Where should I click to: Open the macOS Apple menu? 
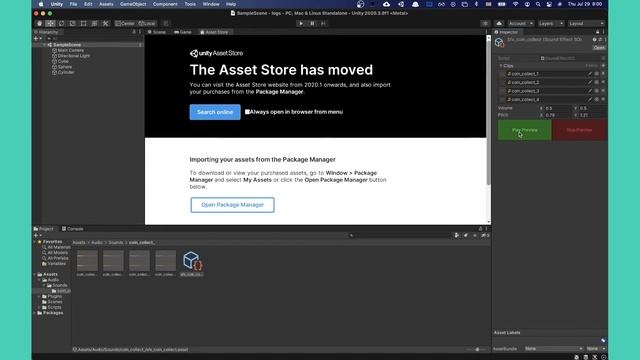pos(41,4)
